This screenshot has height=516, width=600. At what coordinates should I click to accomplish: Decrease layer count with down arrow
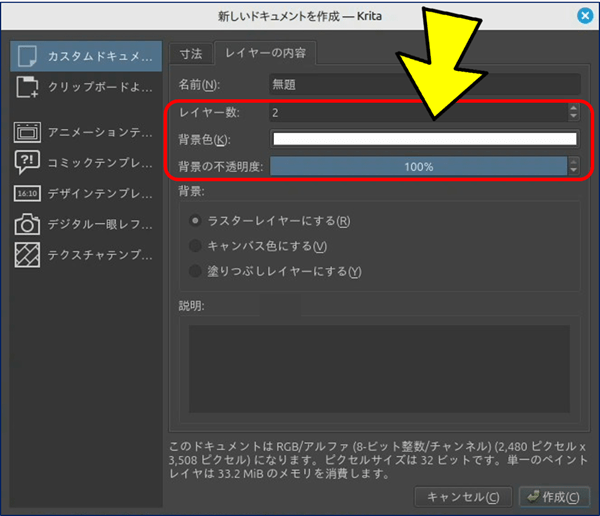click(x=573, y=117)
